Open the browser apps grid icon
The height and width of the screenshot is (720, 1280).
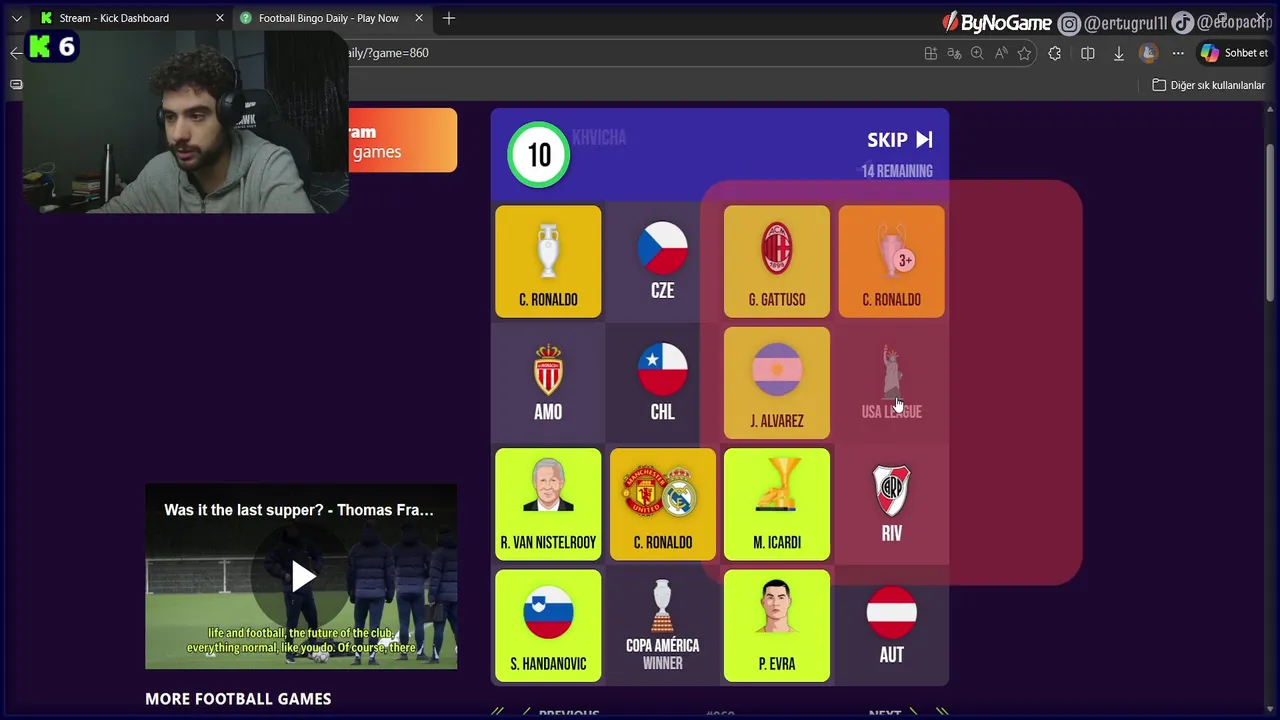click(931, 53)
